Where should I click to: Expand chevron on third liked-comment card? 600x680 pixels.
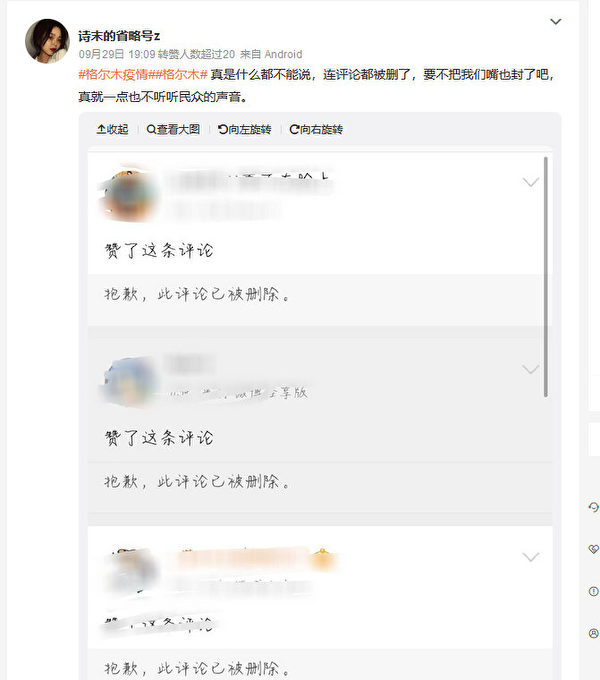[531, 557]
